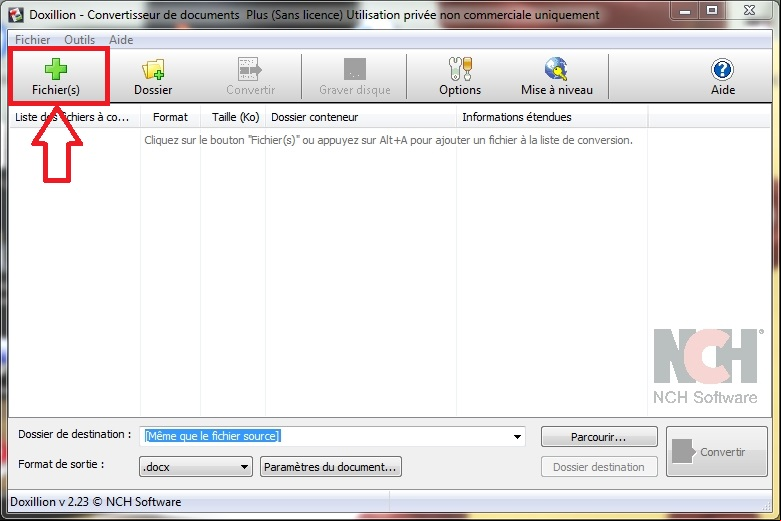Maximize the Doxillion window
The width and height of the screenshot is (781, 521).
click(713, 10)
